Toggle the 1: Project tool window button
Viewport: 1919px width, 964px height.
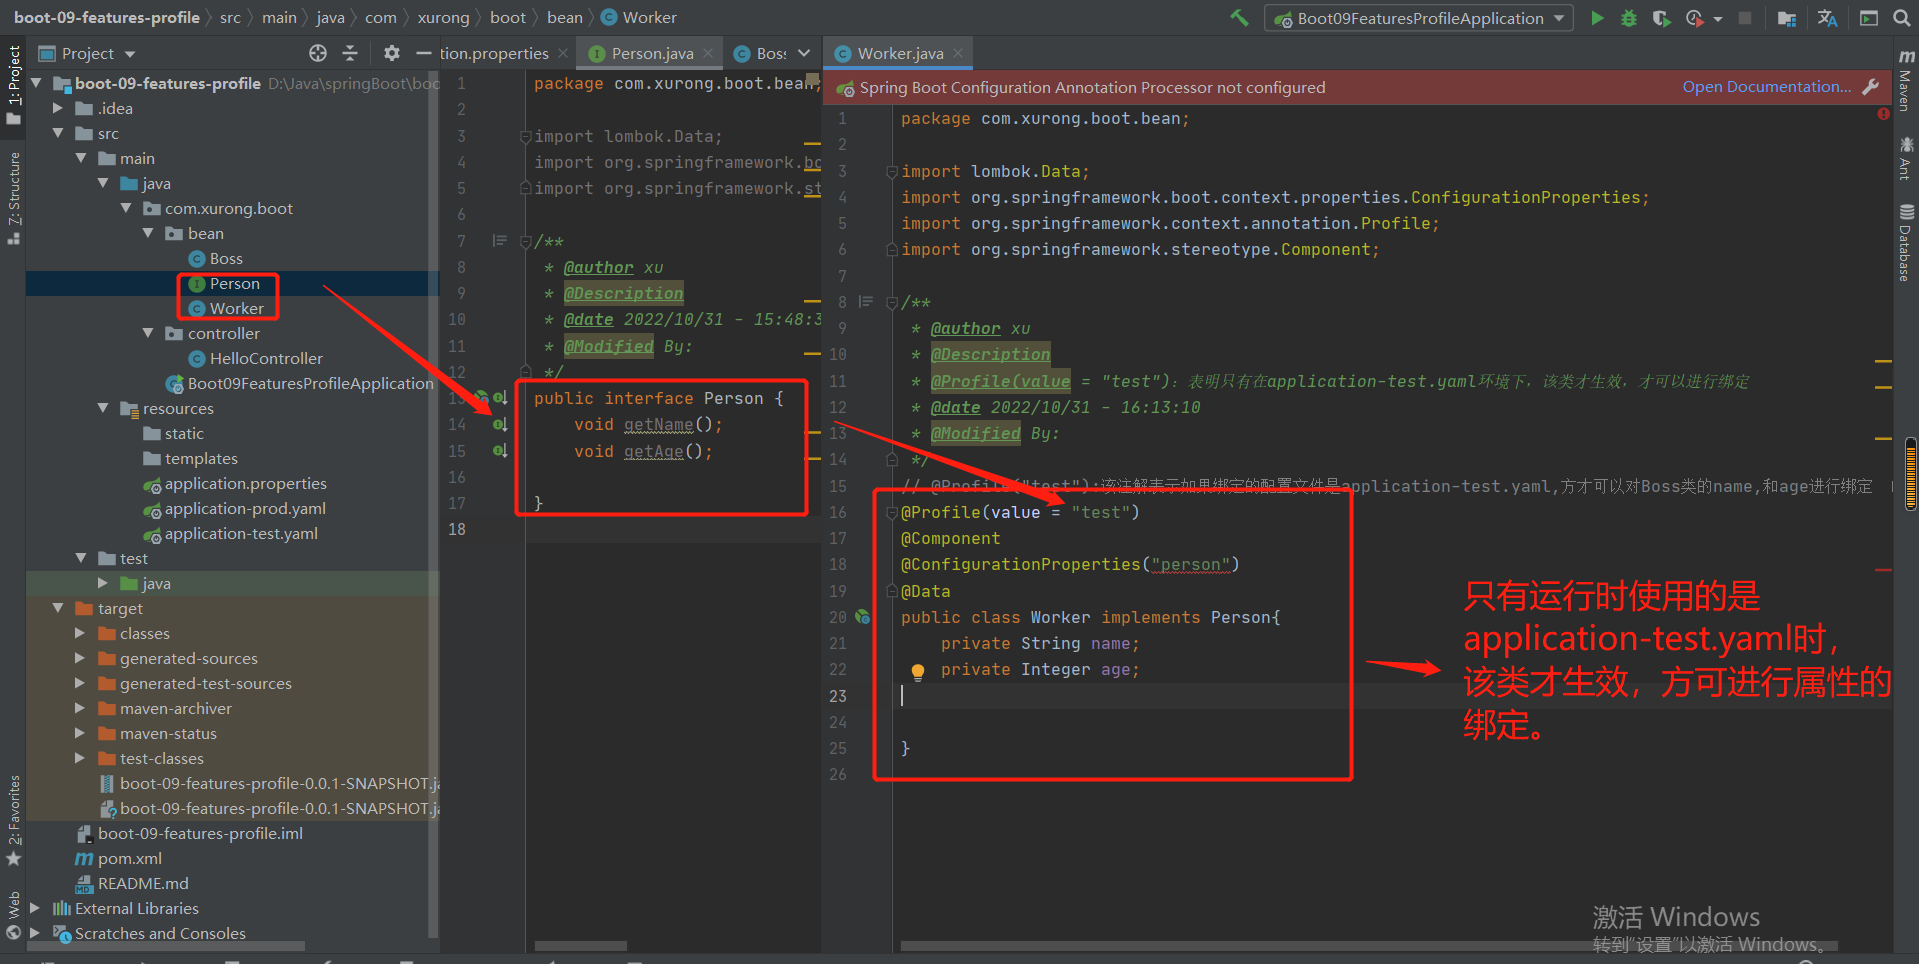coord(13,84)
